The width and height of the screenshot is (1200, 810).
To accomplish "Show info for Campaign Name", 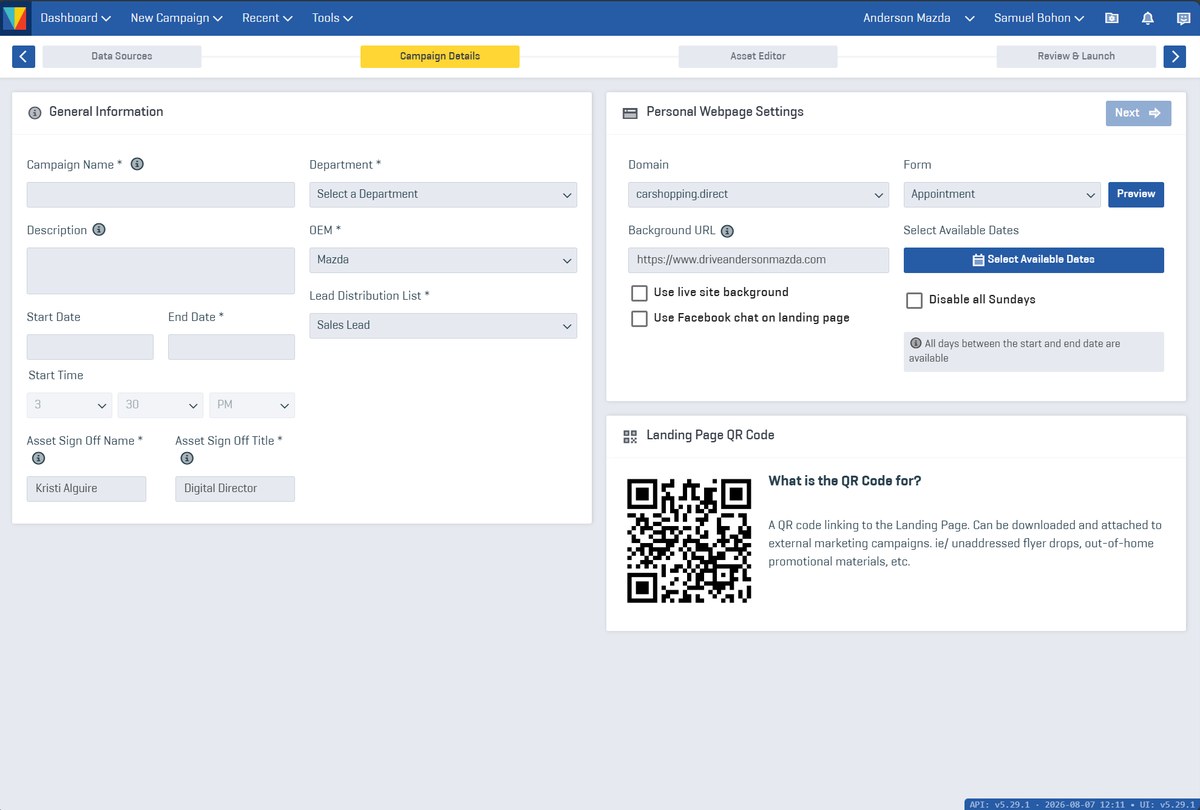I will coord(137,164).
